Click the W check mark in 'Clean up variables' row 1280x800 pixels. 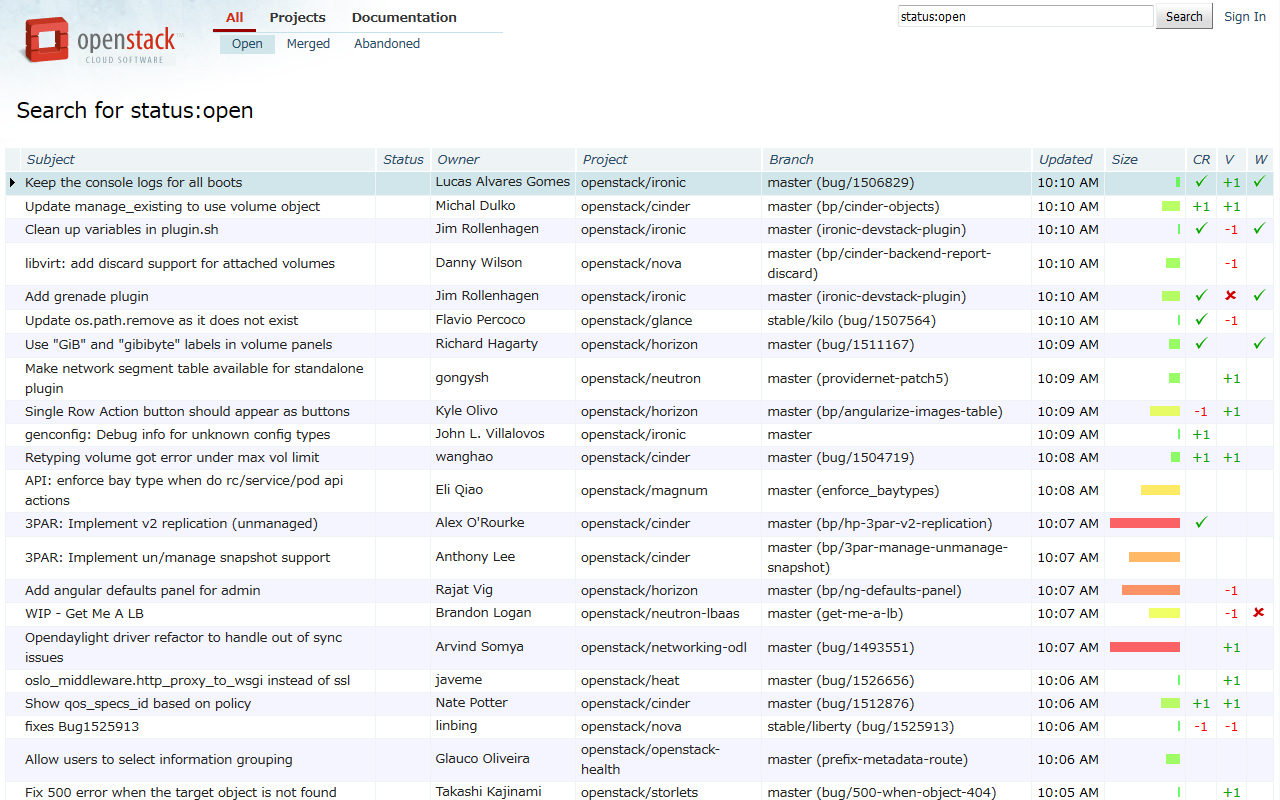click(1259, 229)
